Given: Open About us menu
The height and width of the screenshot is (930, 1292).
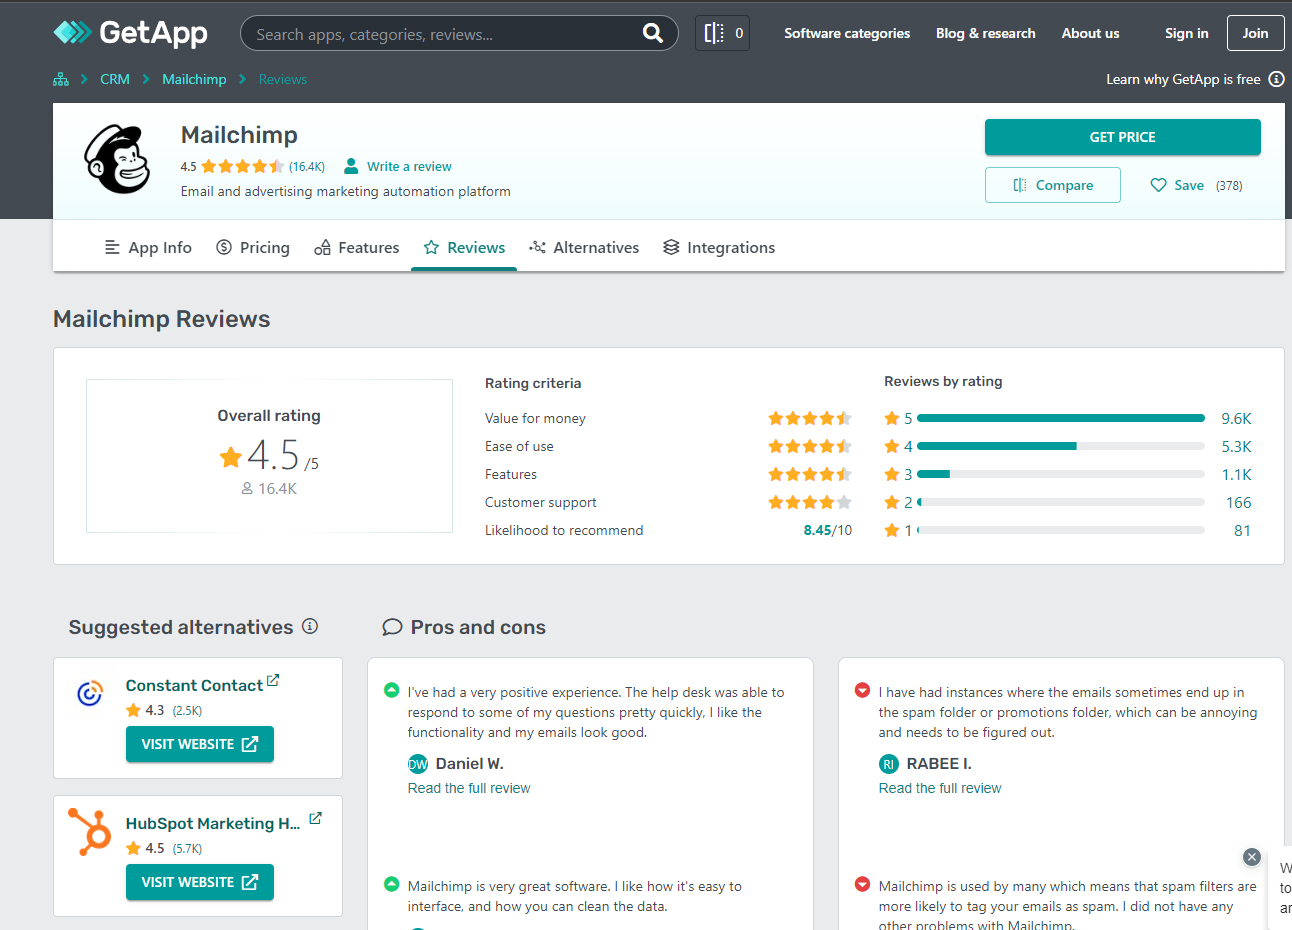Looking at the screenshot, I should (1090, 33).
